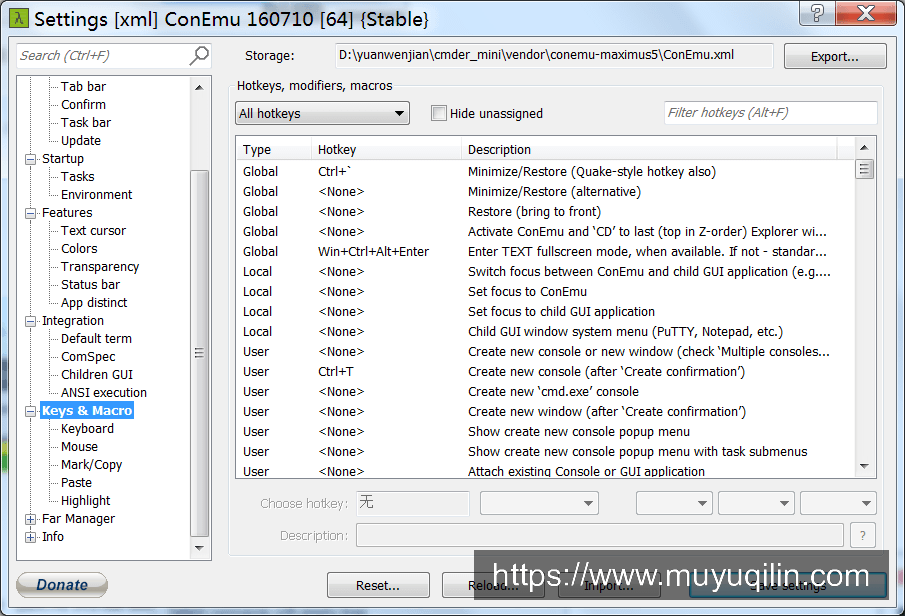Open the All hotkeys dropdown
The height and width of the screenshot is (616, 905).
click(322, 113)
